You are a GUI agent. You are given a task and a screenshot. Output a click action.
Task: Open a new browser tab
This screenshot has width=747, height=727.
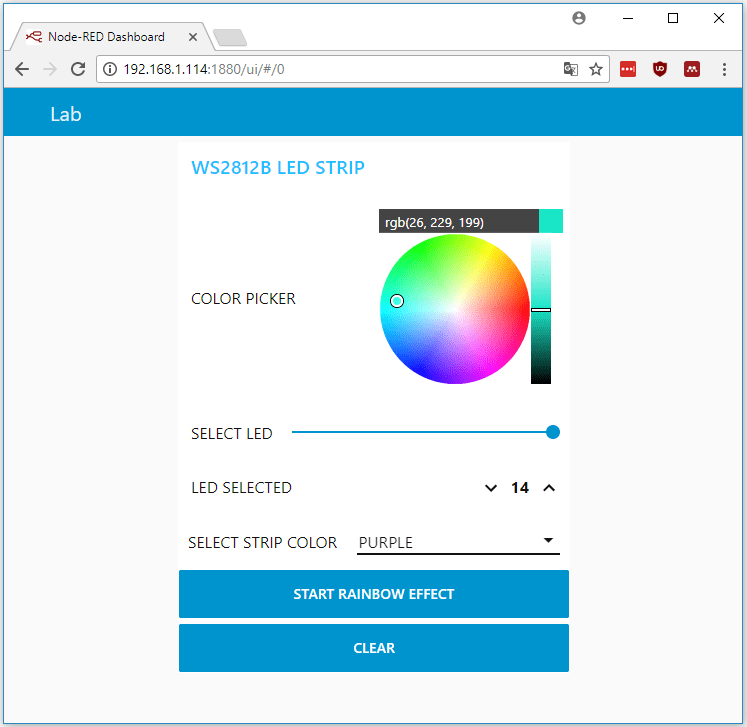click(x=230, y=38)
